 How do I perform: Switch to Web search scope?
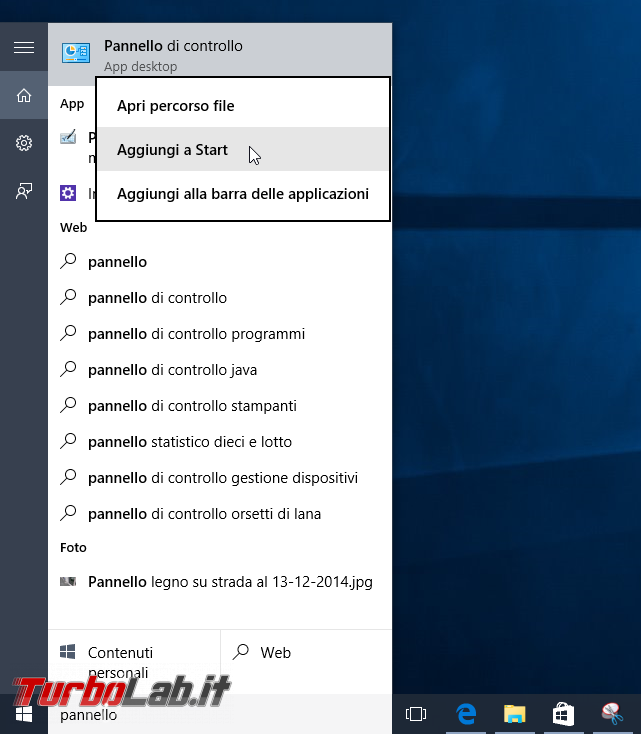point(306,662)
